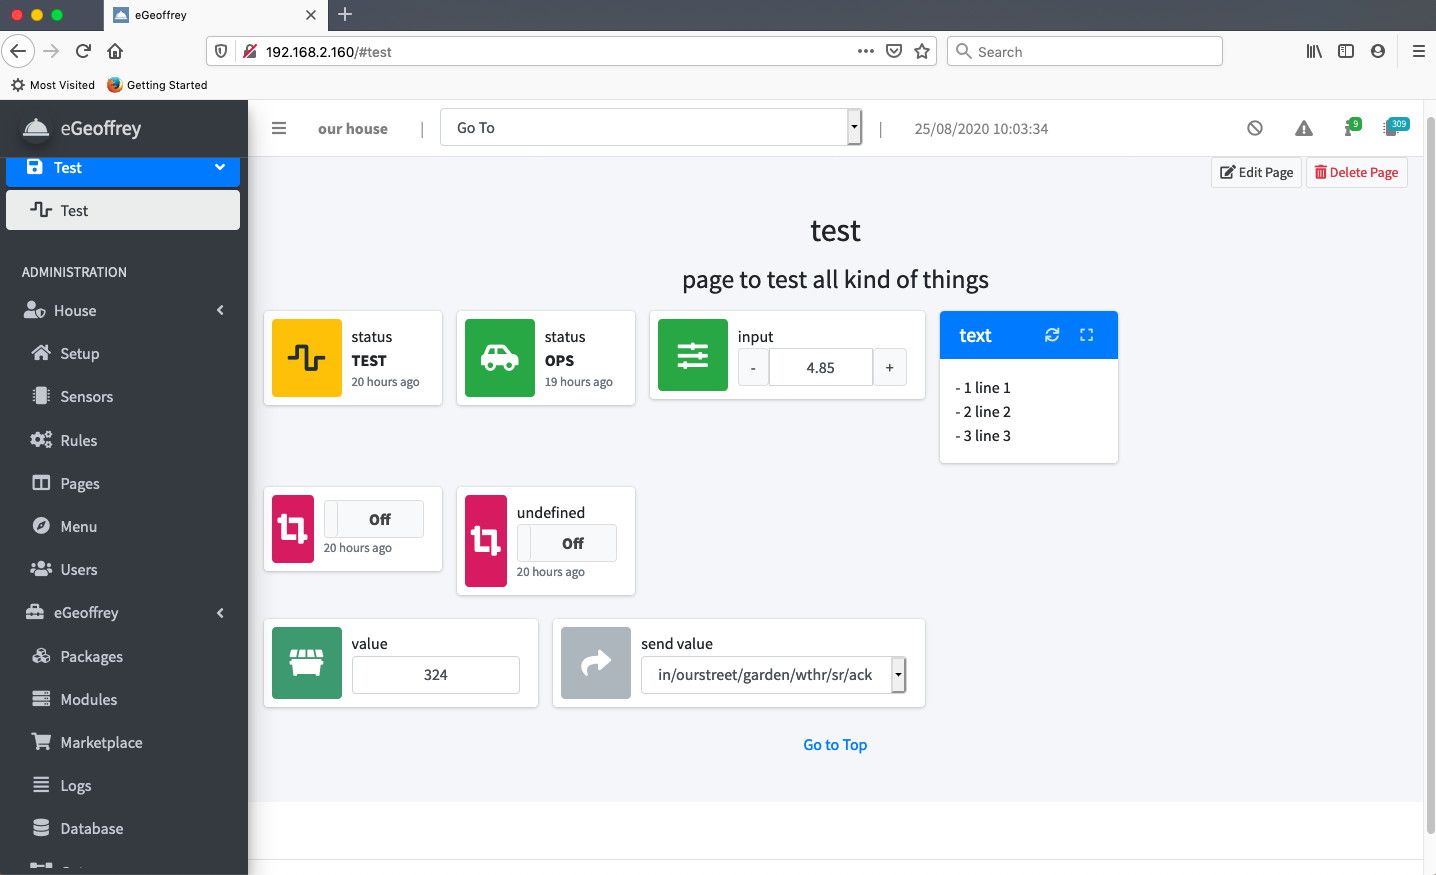1436x875 pixels.
Task: Click the 1 line 1 text entry
Action: 983,387
